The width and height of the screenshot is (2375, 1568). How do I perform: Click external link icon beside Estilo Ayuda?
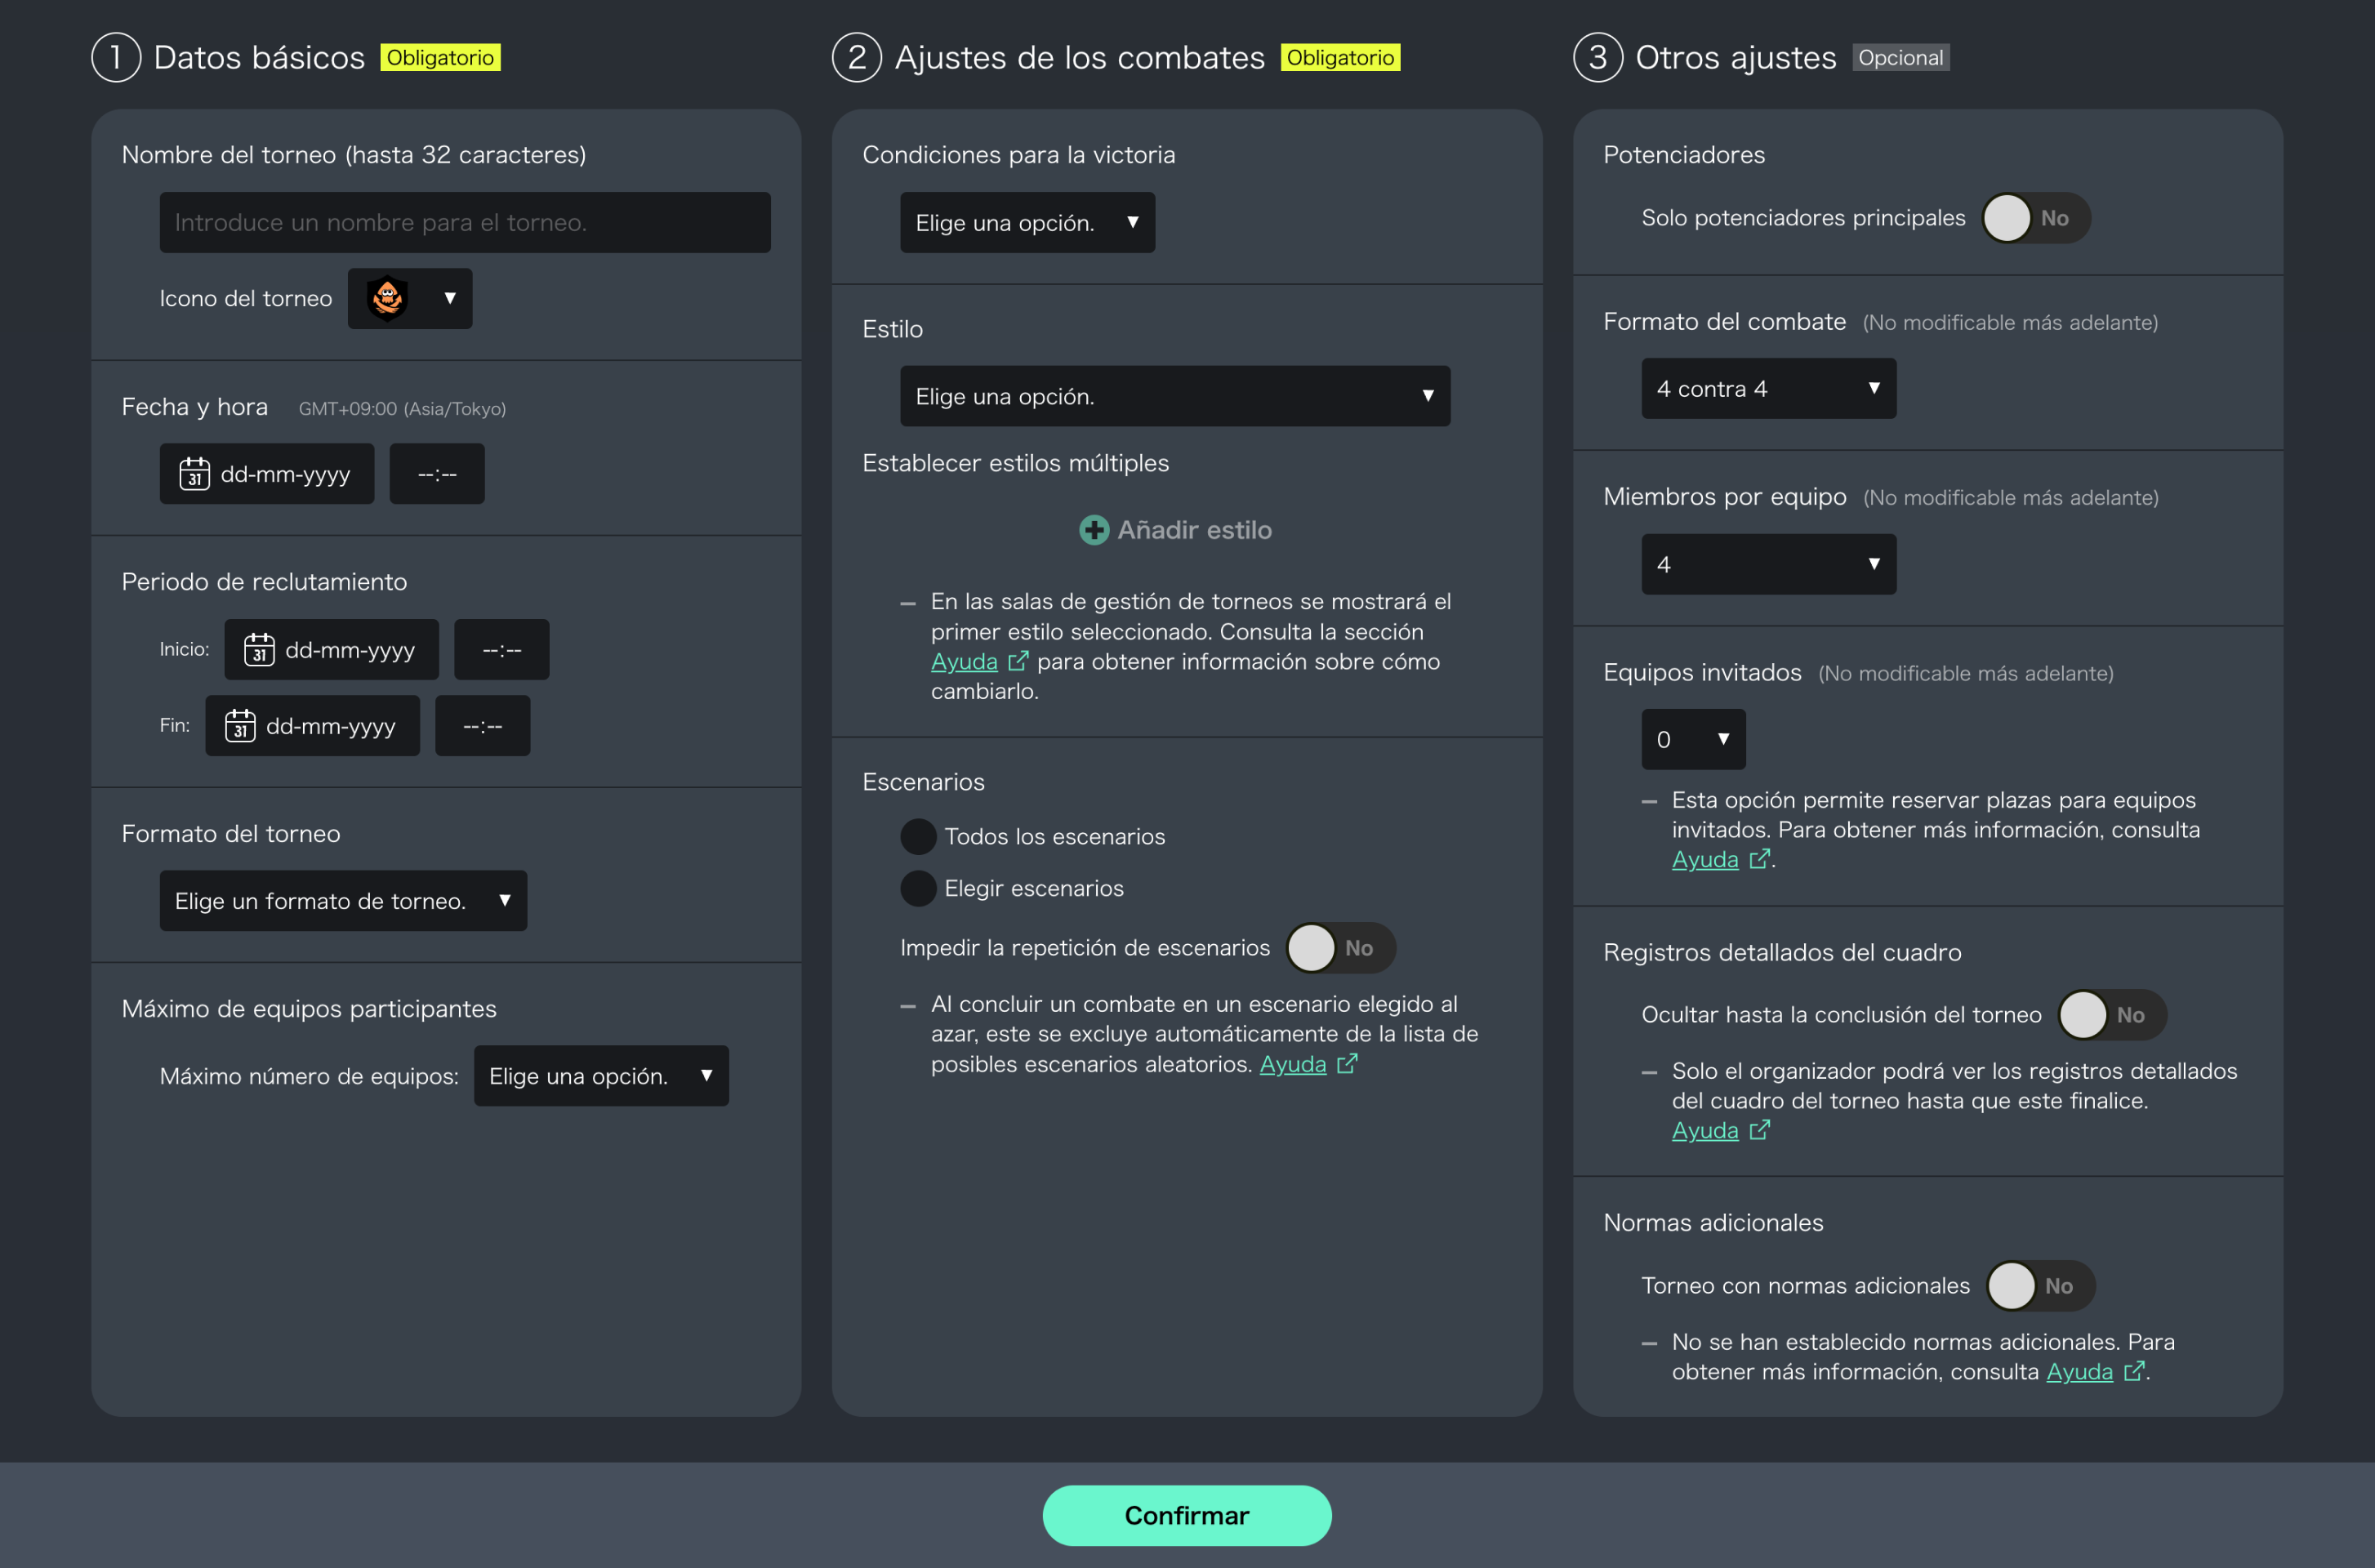tap(1018, 662)
